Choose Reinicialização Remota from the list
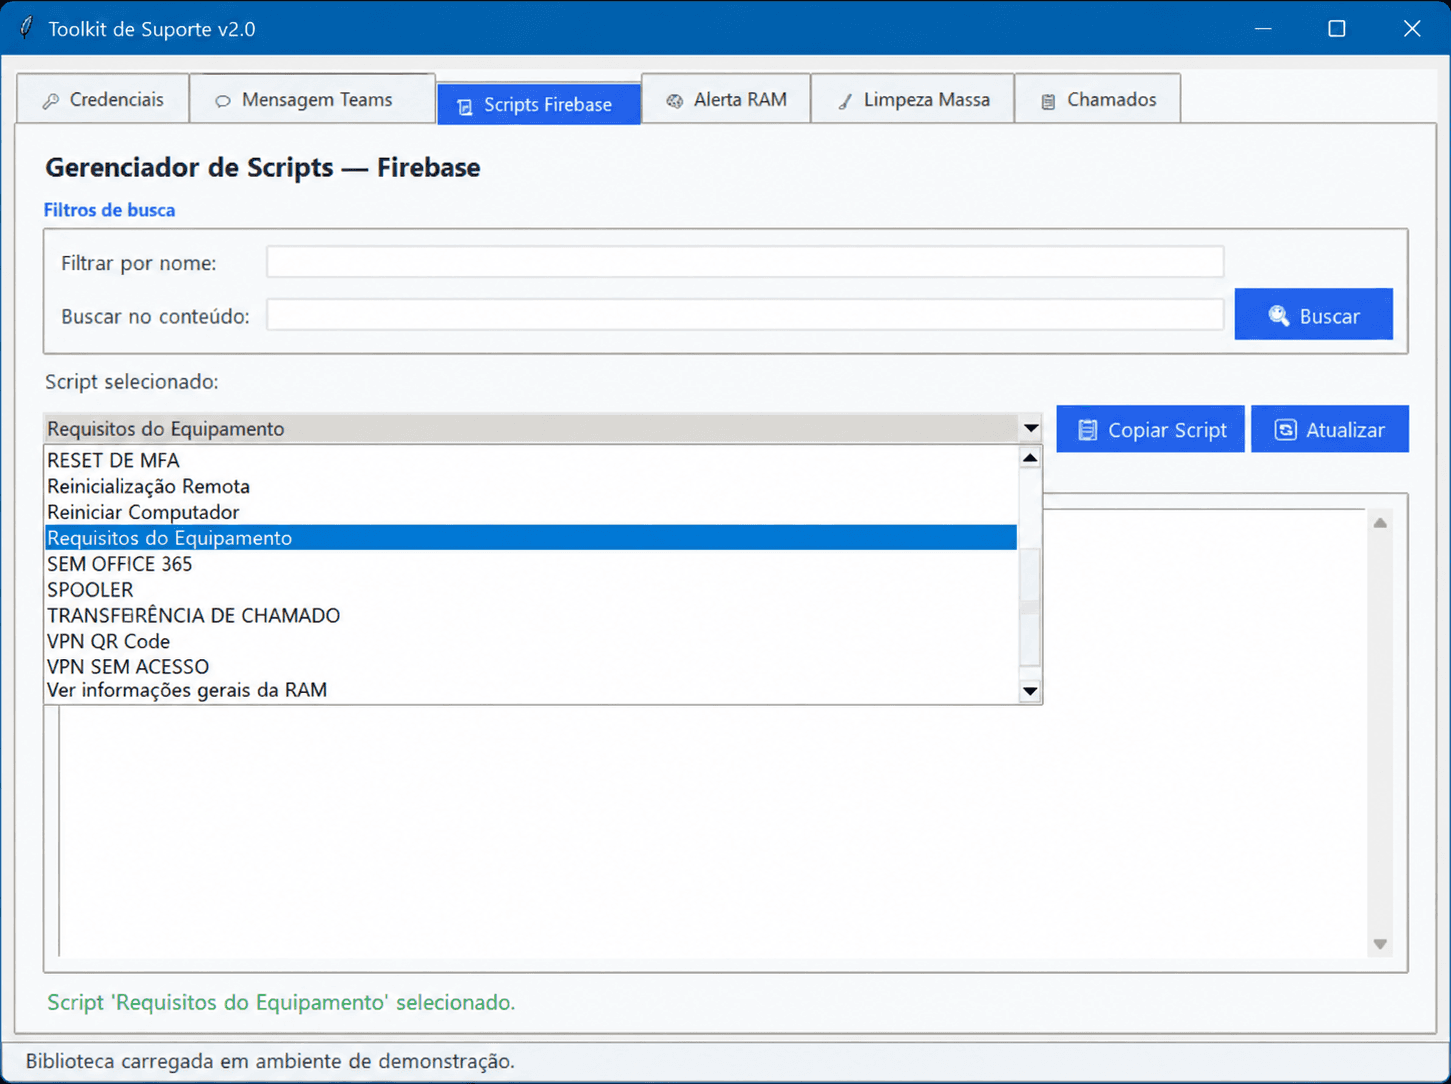This screenshot has height=1084, width=1451. click(x=531, y=486)
